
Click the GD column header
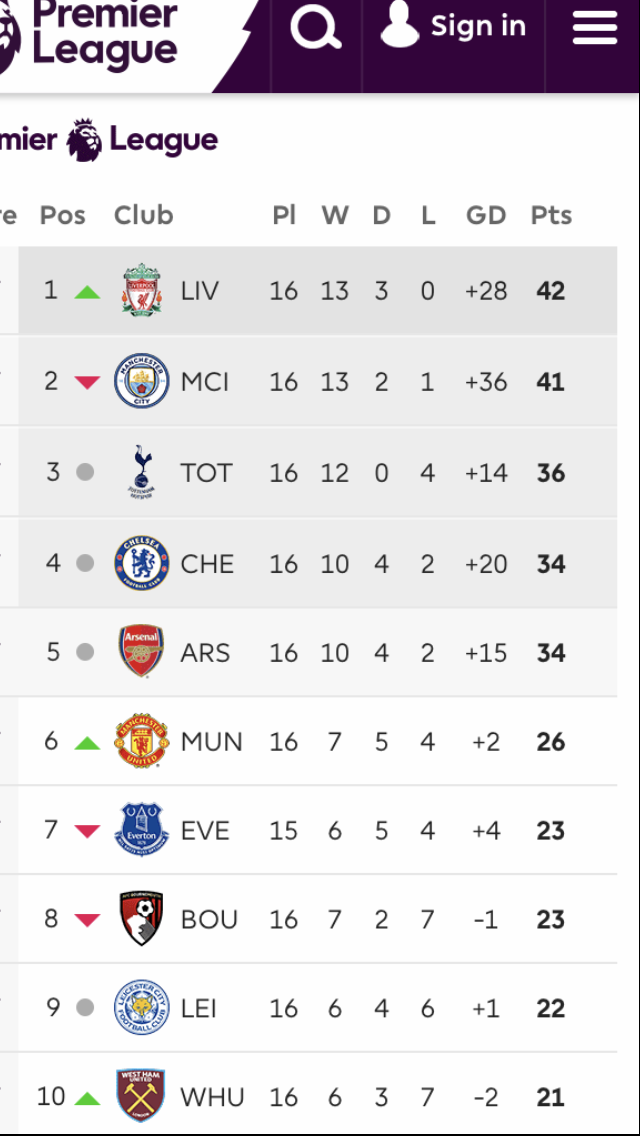[x=486, y=215]
